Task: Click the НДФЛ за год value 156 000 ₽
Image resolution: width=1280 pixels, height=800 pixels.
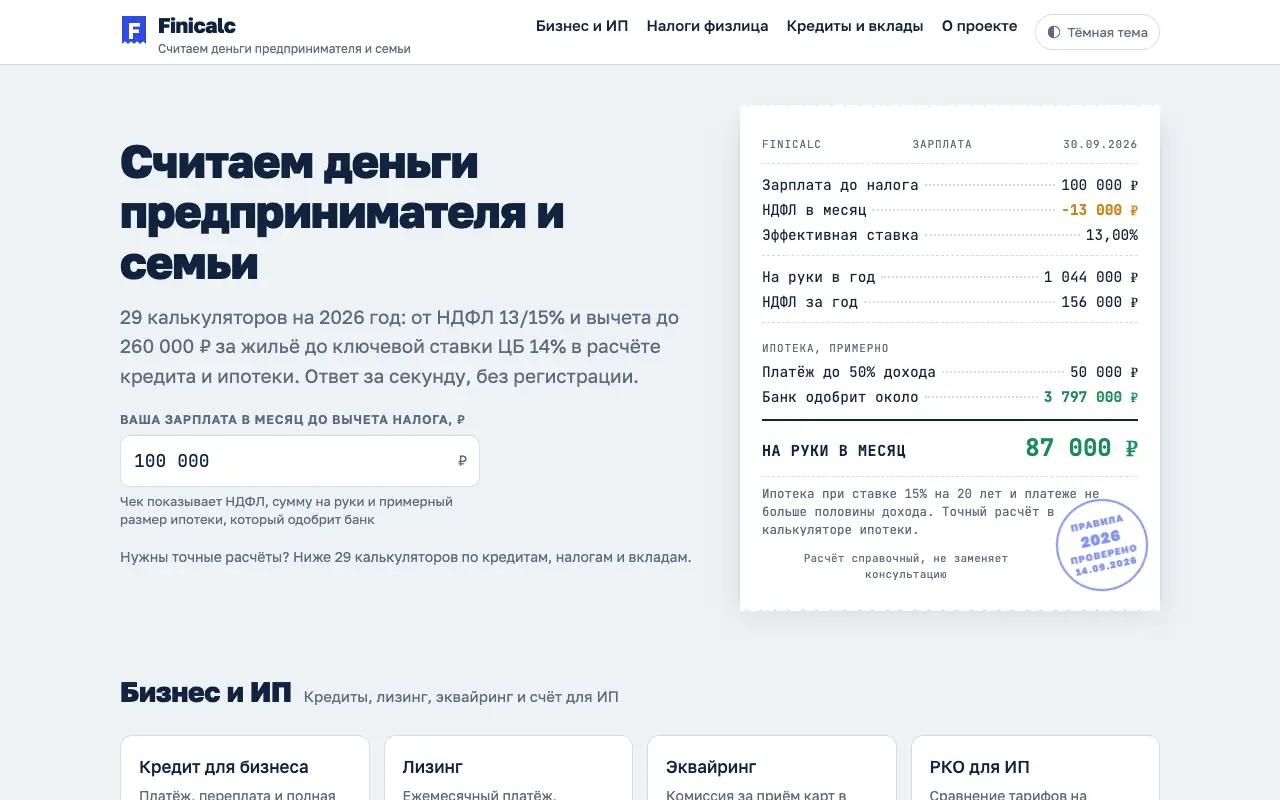Action: (1100, 302)
